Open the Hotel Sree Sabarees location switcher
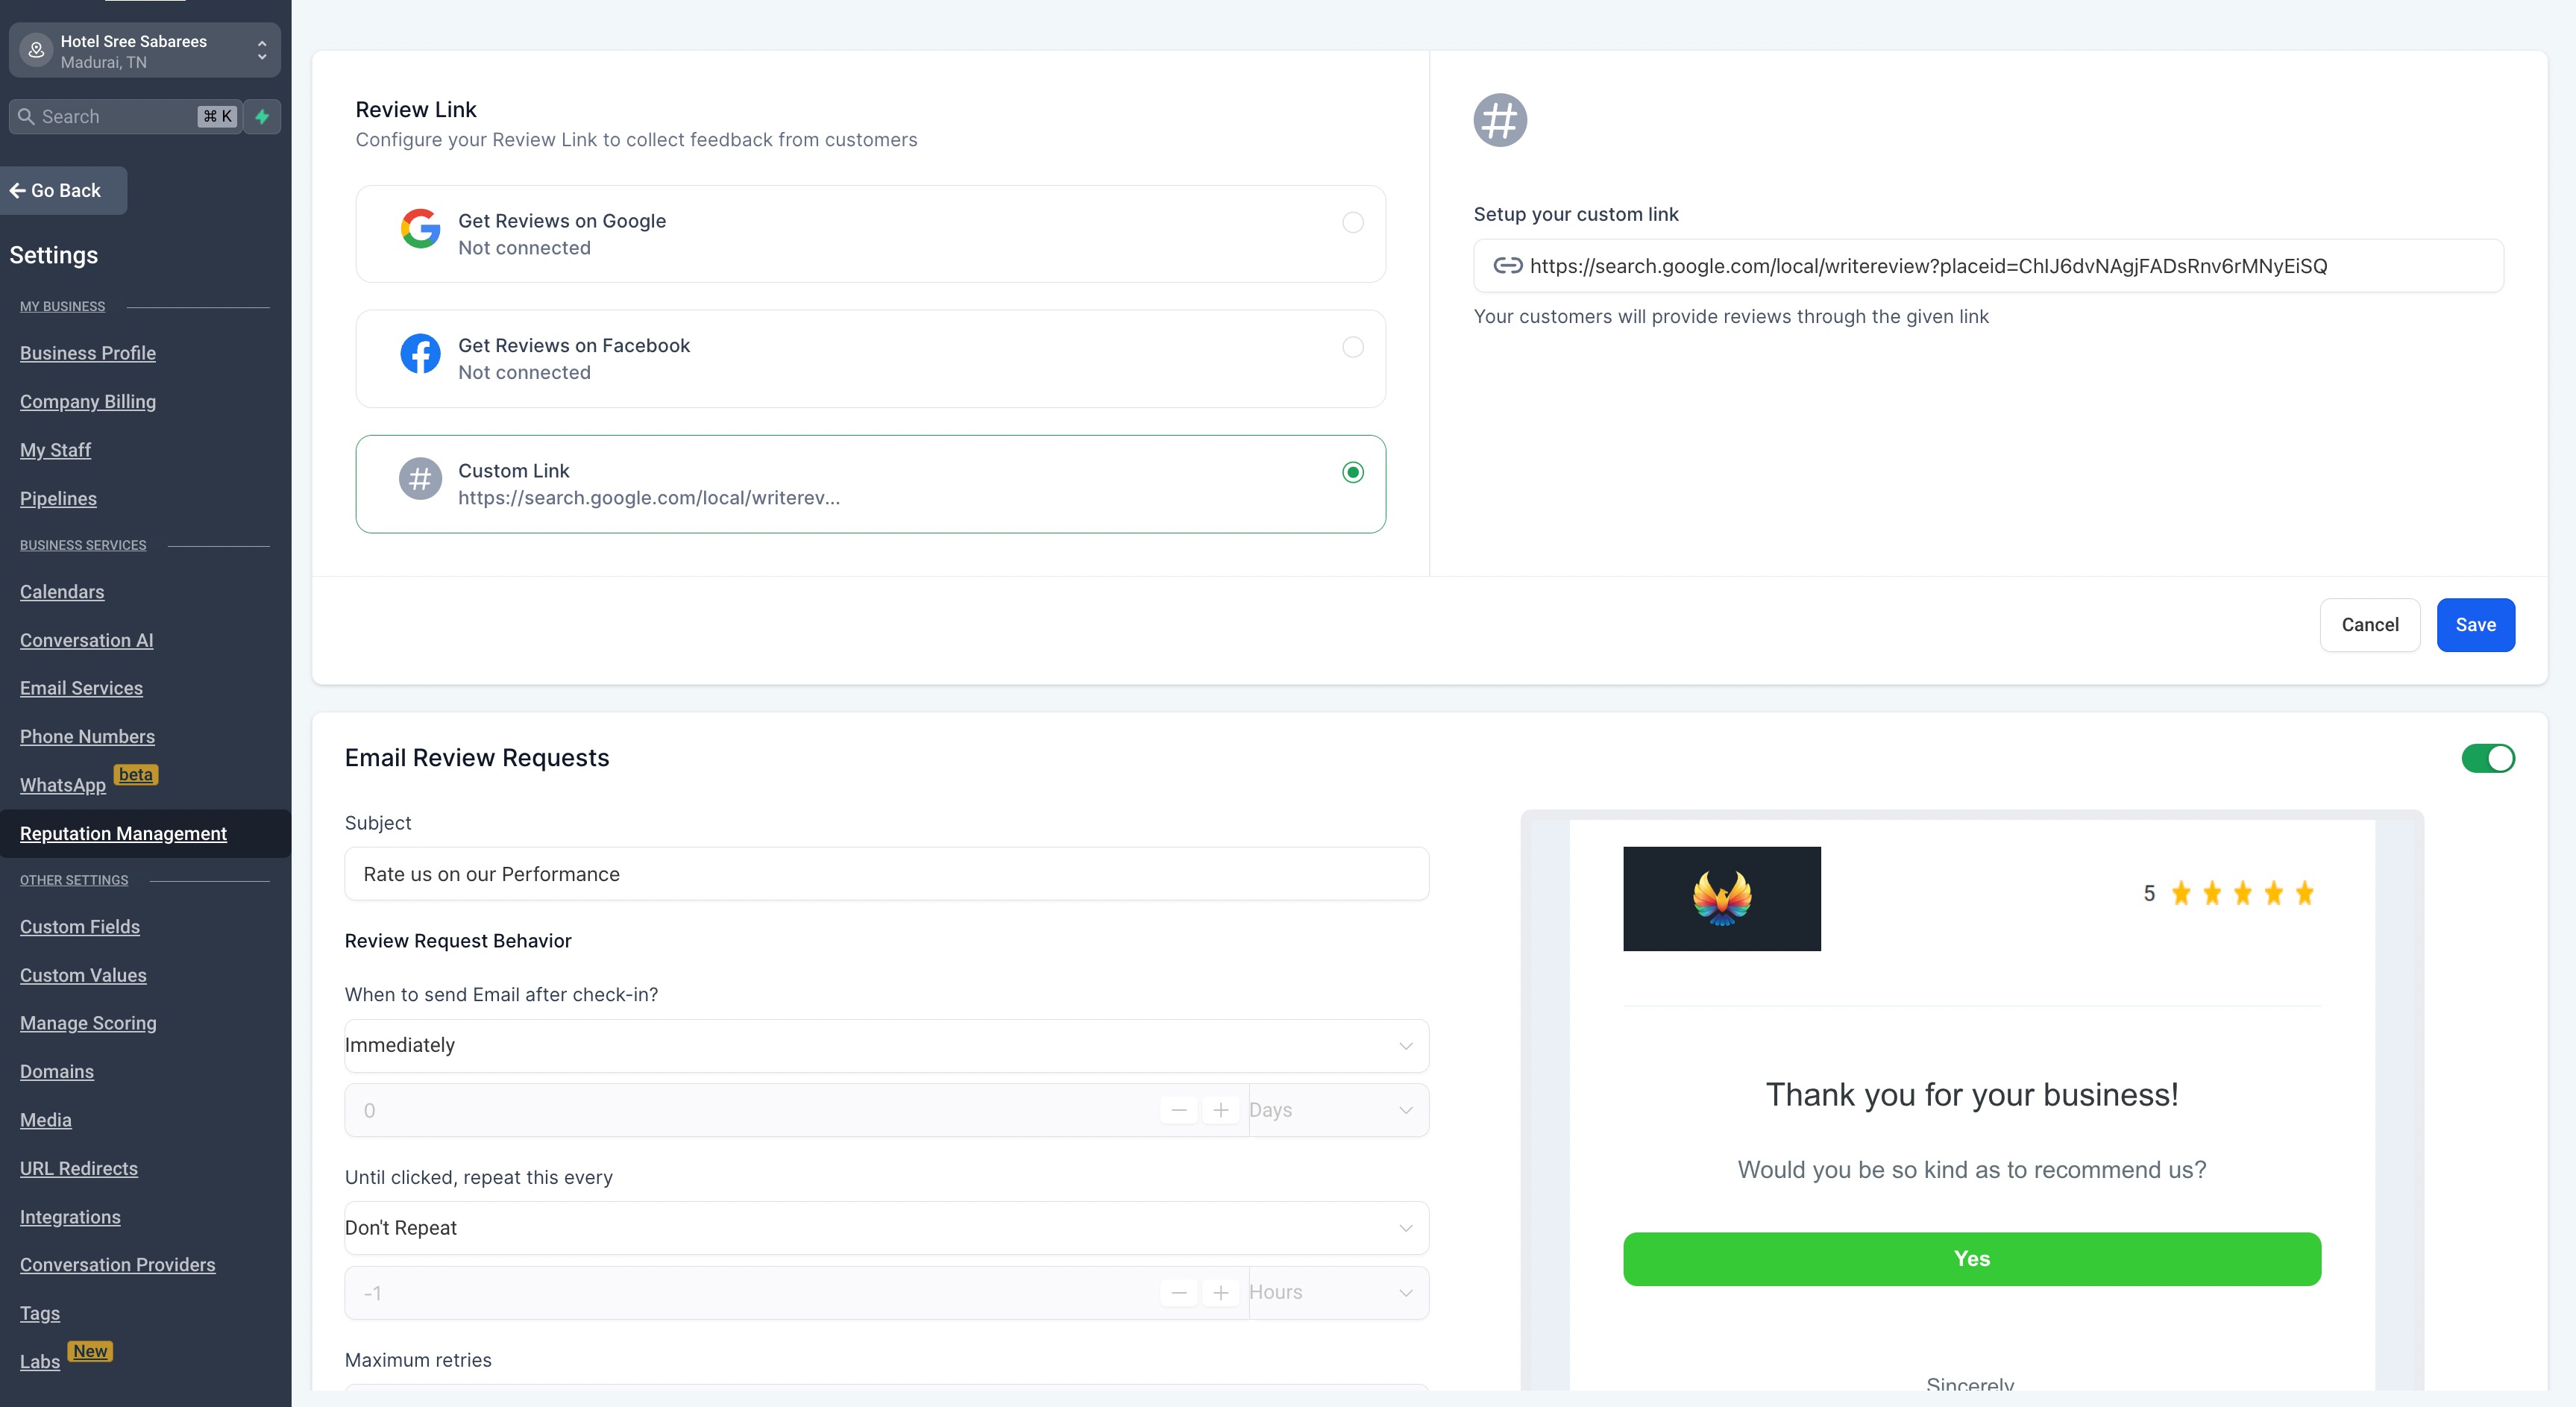This screenshot has height=1407, width=2576. click(x=145, y=51)
